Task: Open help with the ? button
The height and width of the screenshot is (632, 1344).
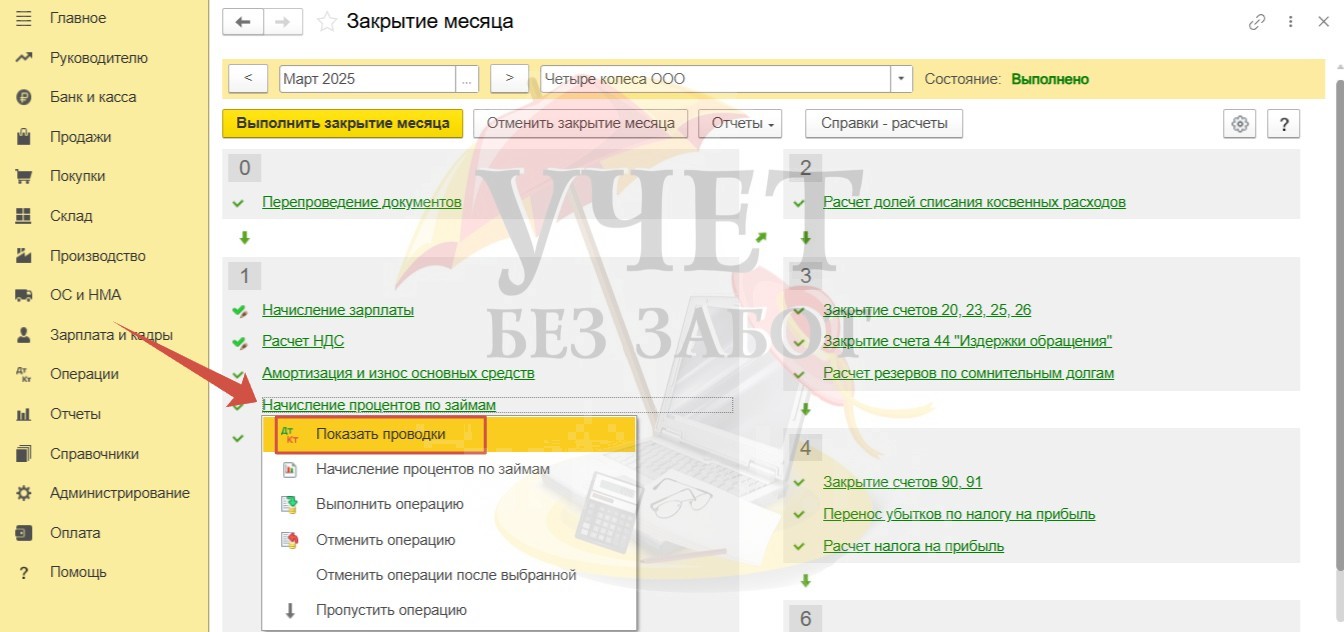Action: click(1283, 124)
